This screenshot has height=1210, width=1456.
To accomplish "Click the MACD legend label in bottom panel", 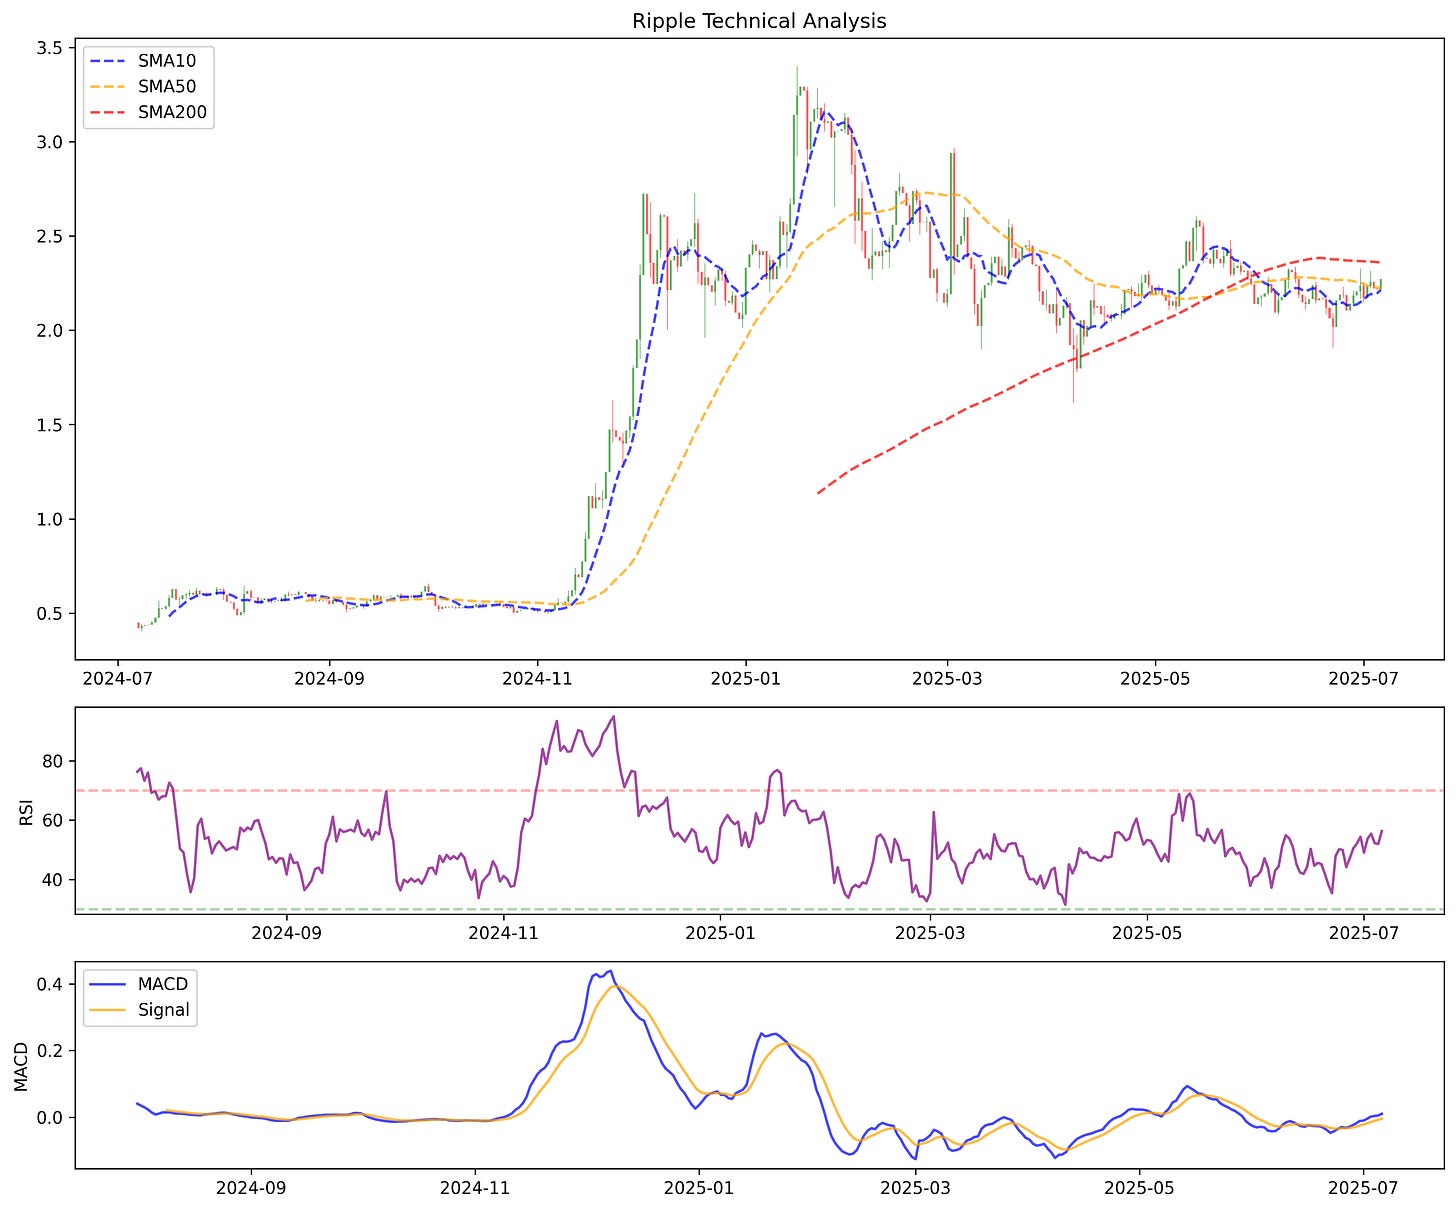I will tap(163, 984).
